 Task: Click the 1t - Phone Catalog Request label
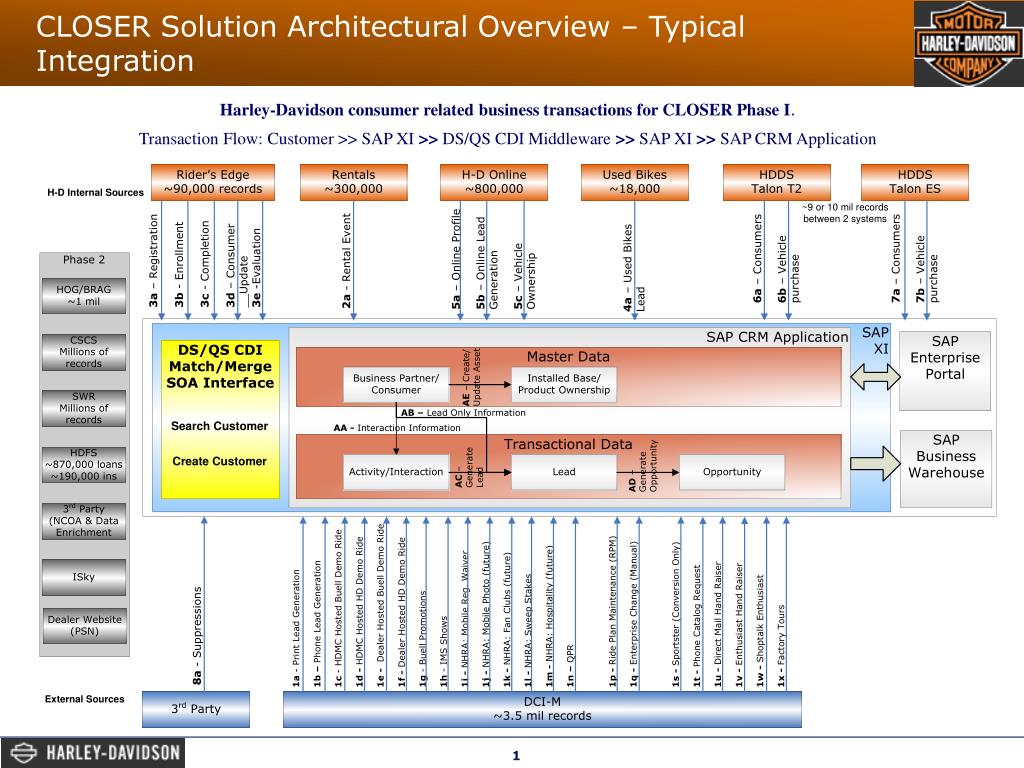[x=697, y=625]
